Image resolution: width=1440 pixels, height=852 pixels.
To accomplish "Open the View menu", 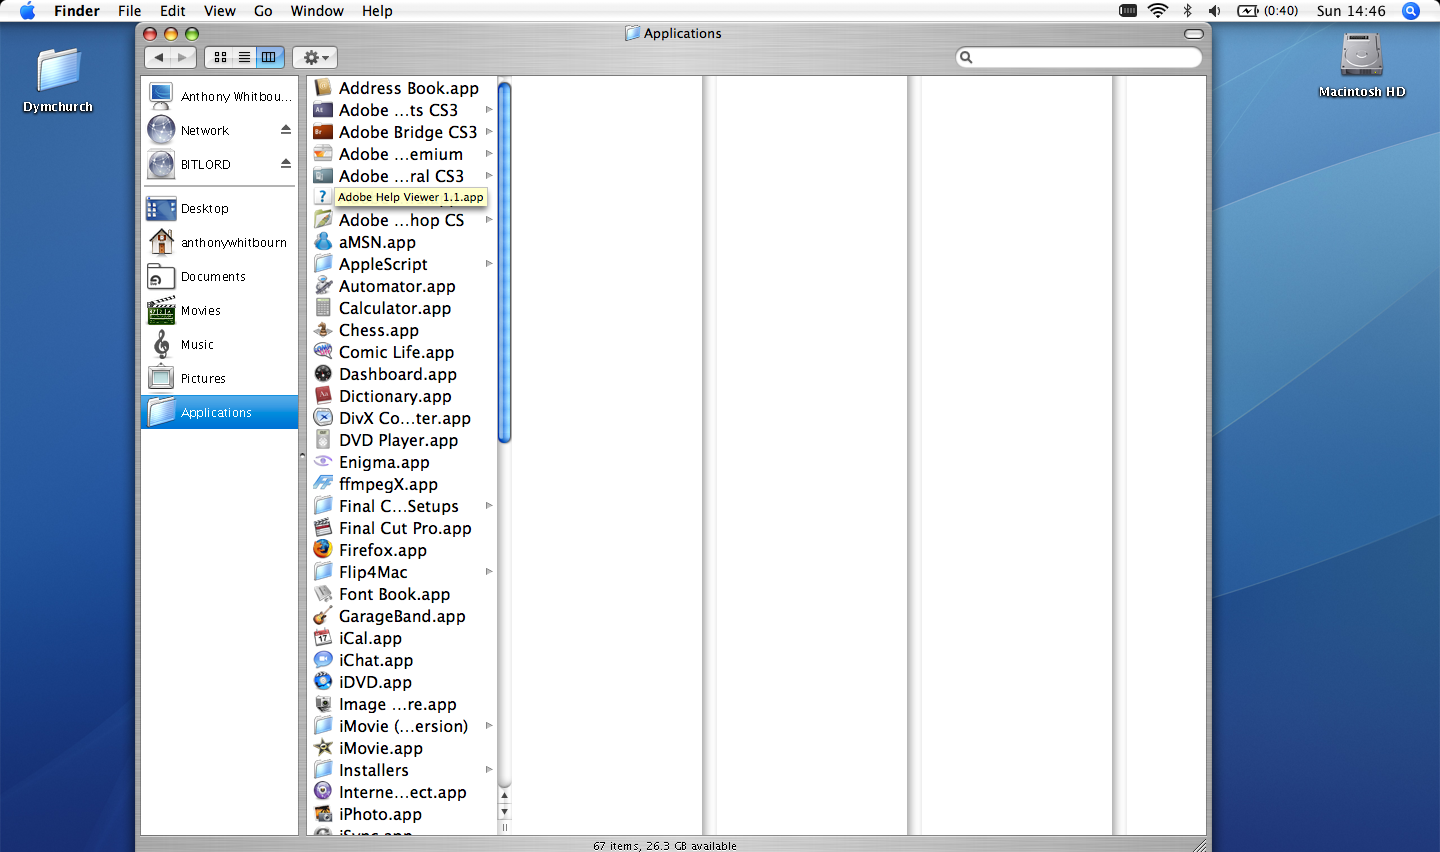I will coord(220,11).
